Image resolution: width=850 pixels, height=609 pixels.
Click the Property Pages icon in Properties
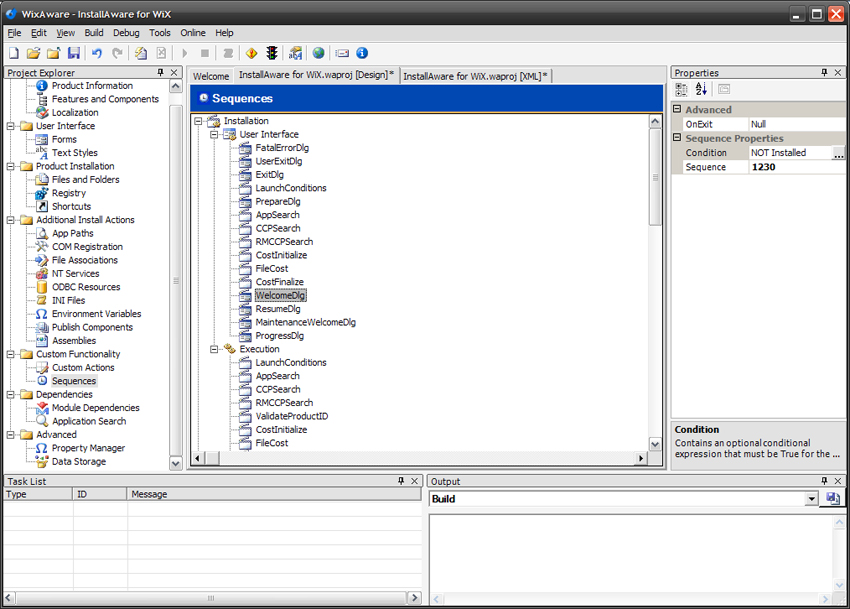click(724, 89)
